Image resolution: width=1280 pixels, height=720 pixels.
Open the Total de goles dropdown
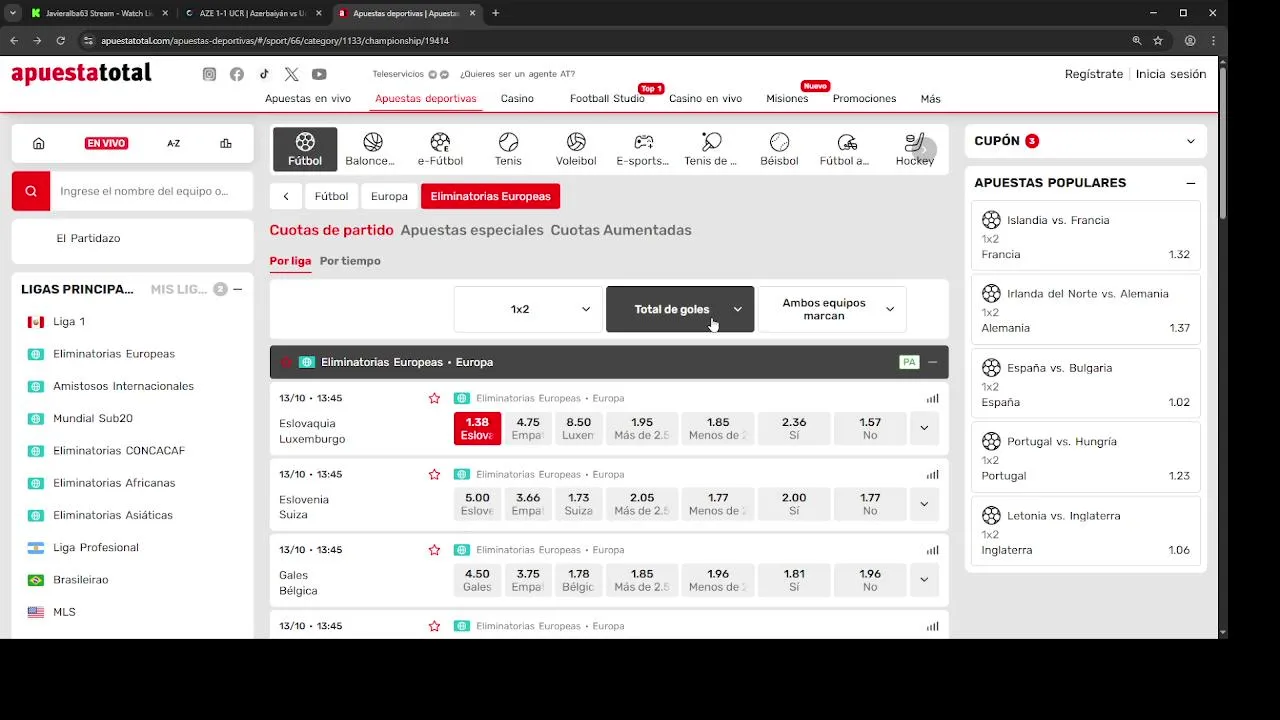(680, 310)
